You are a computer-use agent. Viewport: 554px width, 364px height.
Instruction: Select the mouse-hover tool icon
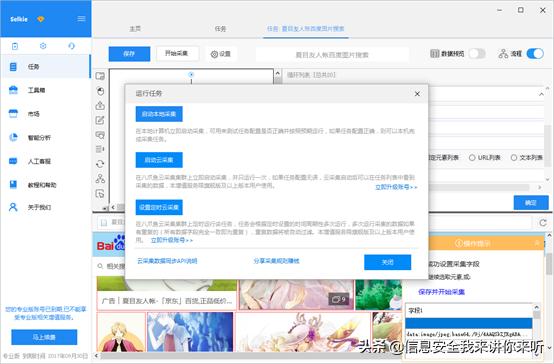[x=100, y=194]
